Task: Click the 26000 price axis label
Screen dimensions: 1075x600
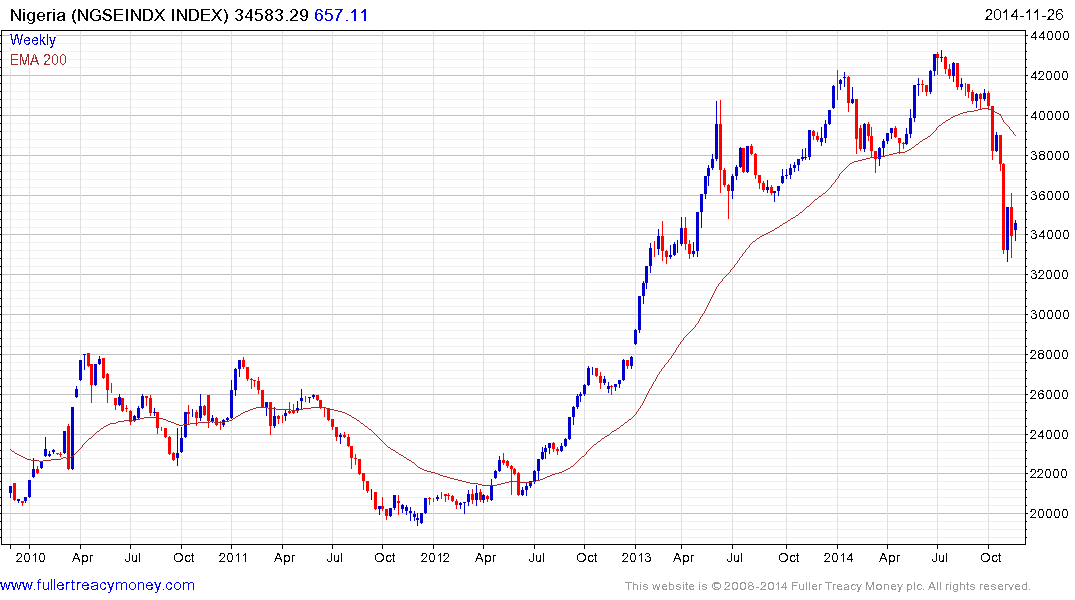Action: (x=1049, y=394)
